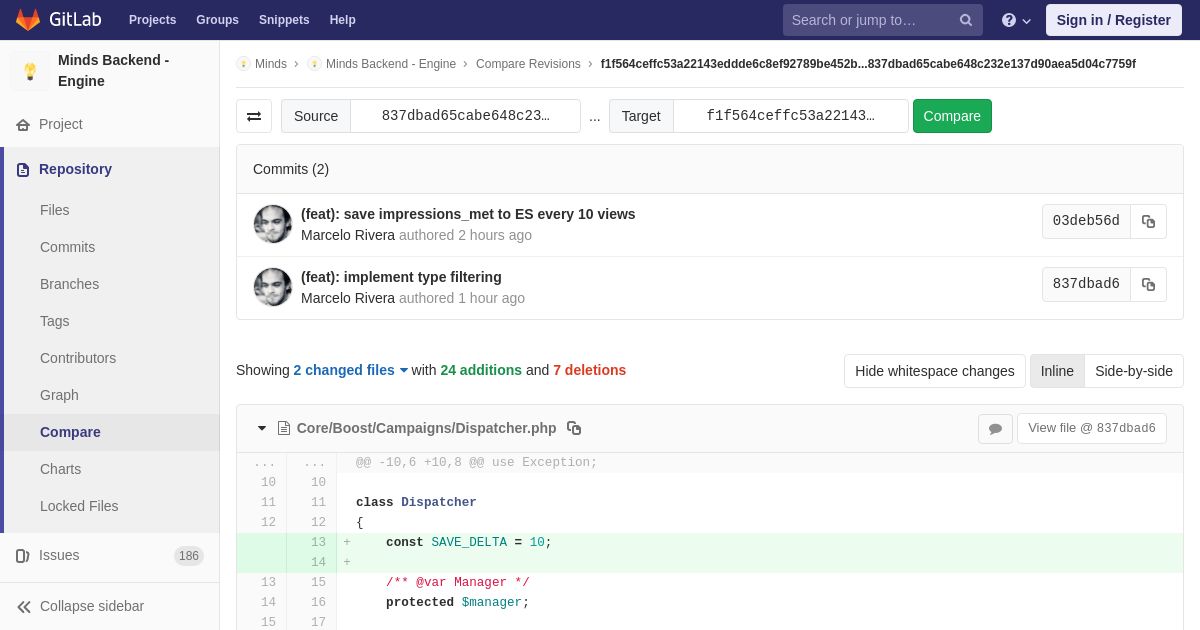Click Minds Backend - Engine breadcrumb

(x=391, y=64)
